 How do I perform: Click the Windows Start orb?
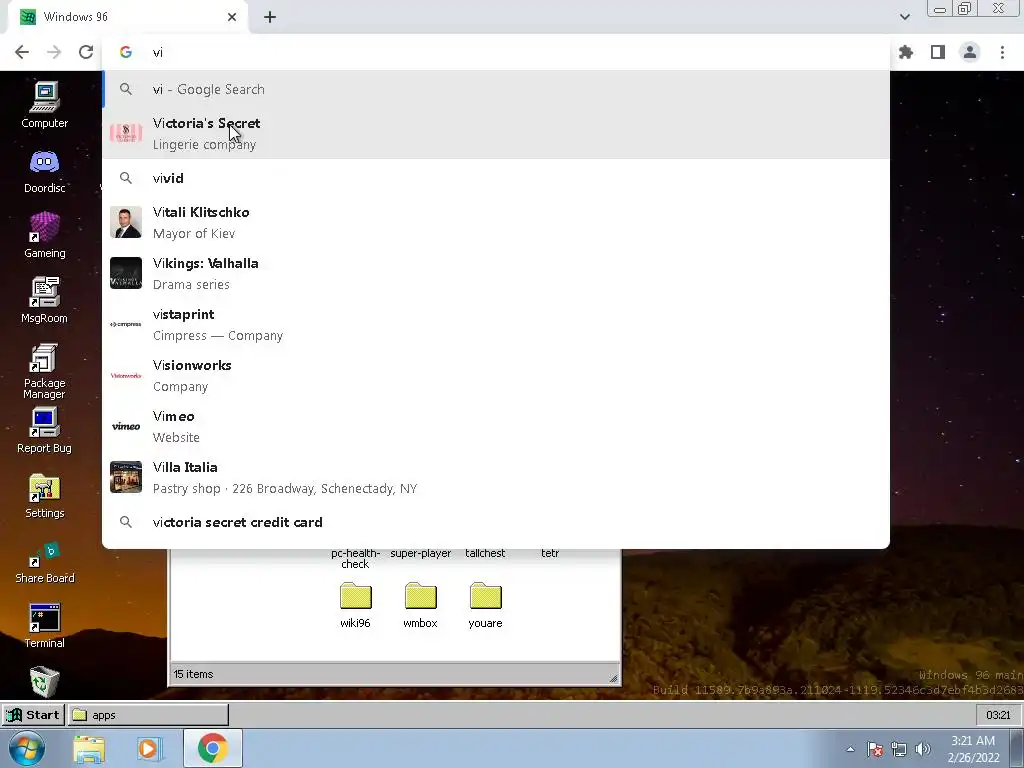(25, 748)
